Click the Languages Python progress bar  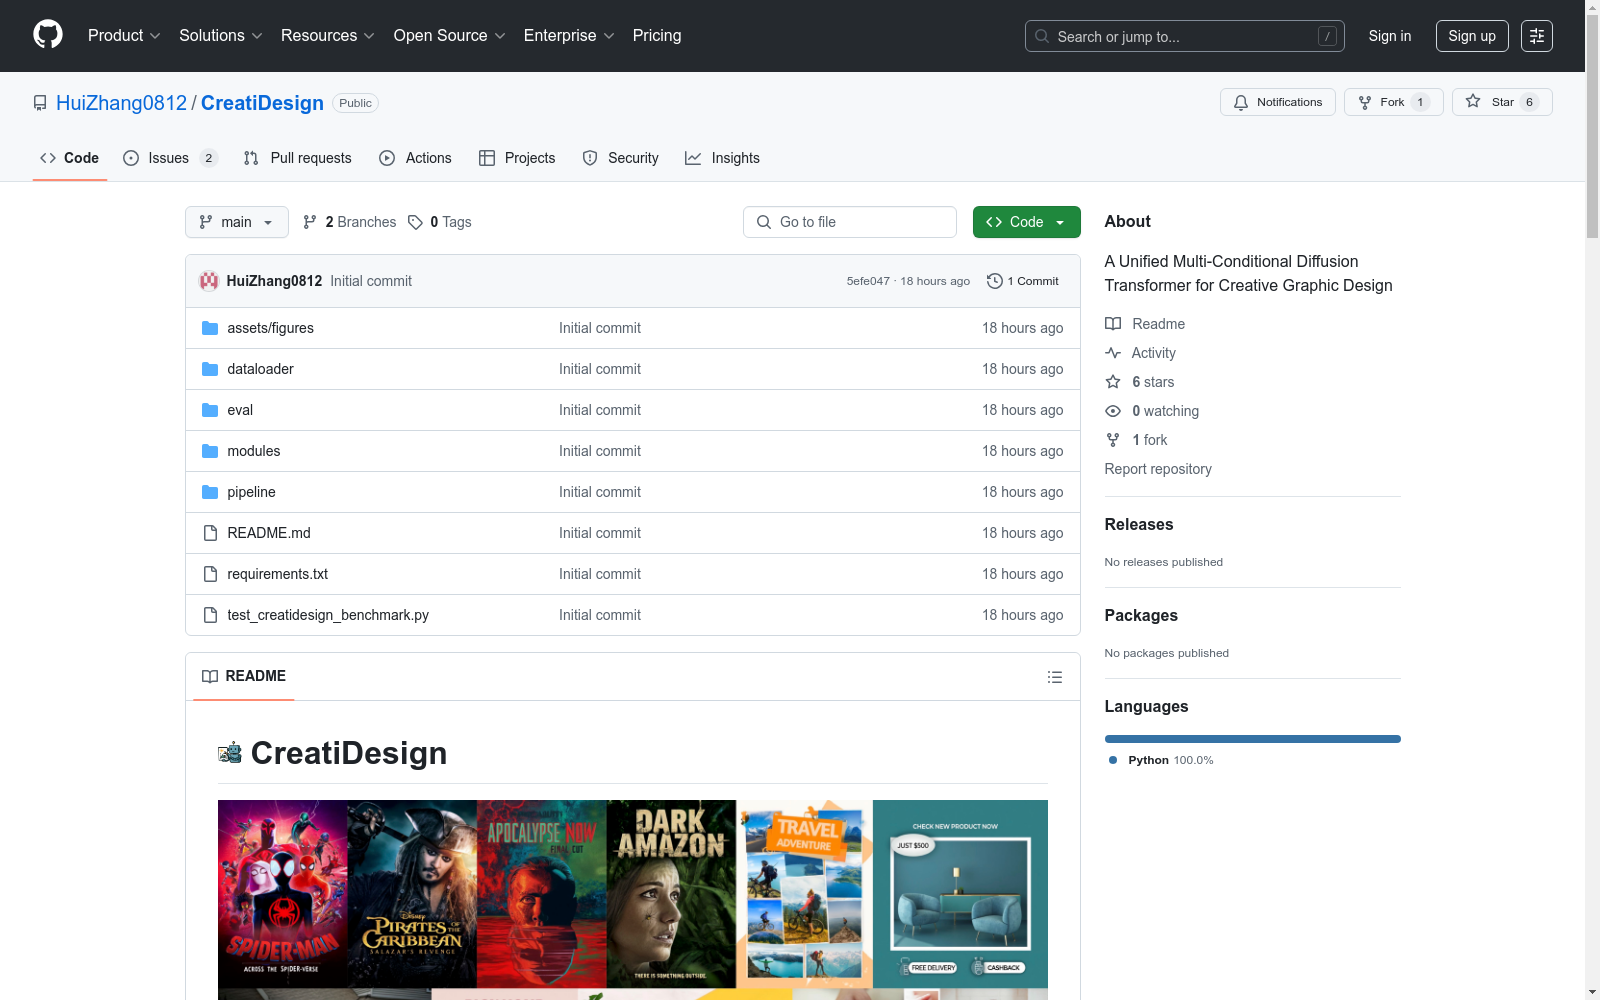coord(1253,739)
